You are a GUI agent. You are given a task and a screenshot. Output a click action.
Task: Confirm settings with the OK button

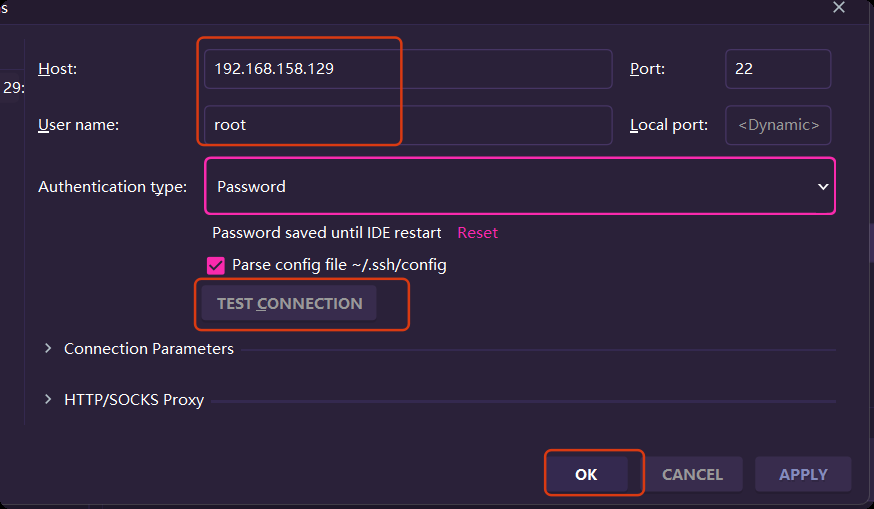pyautogui.click(x=586, y=474)
